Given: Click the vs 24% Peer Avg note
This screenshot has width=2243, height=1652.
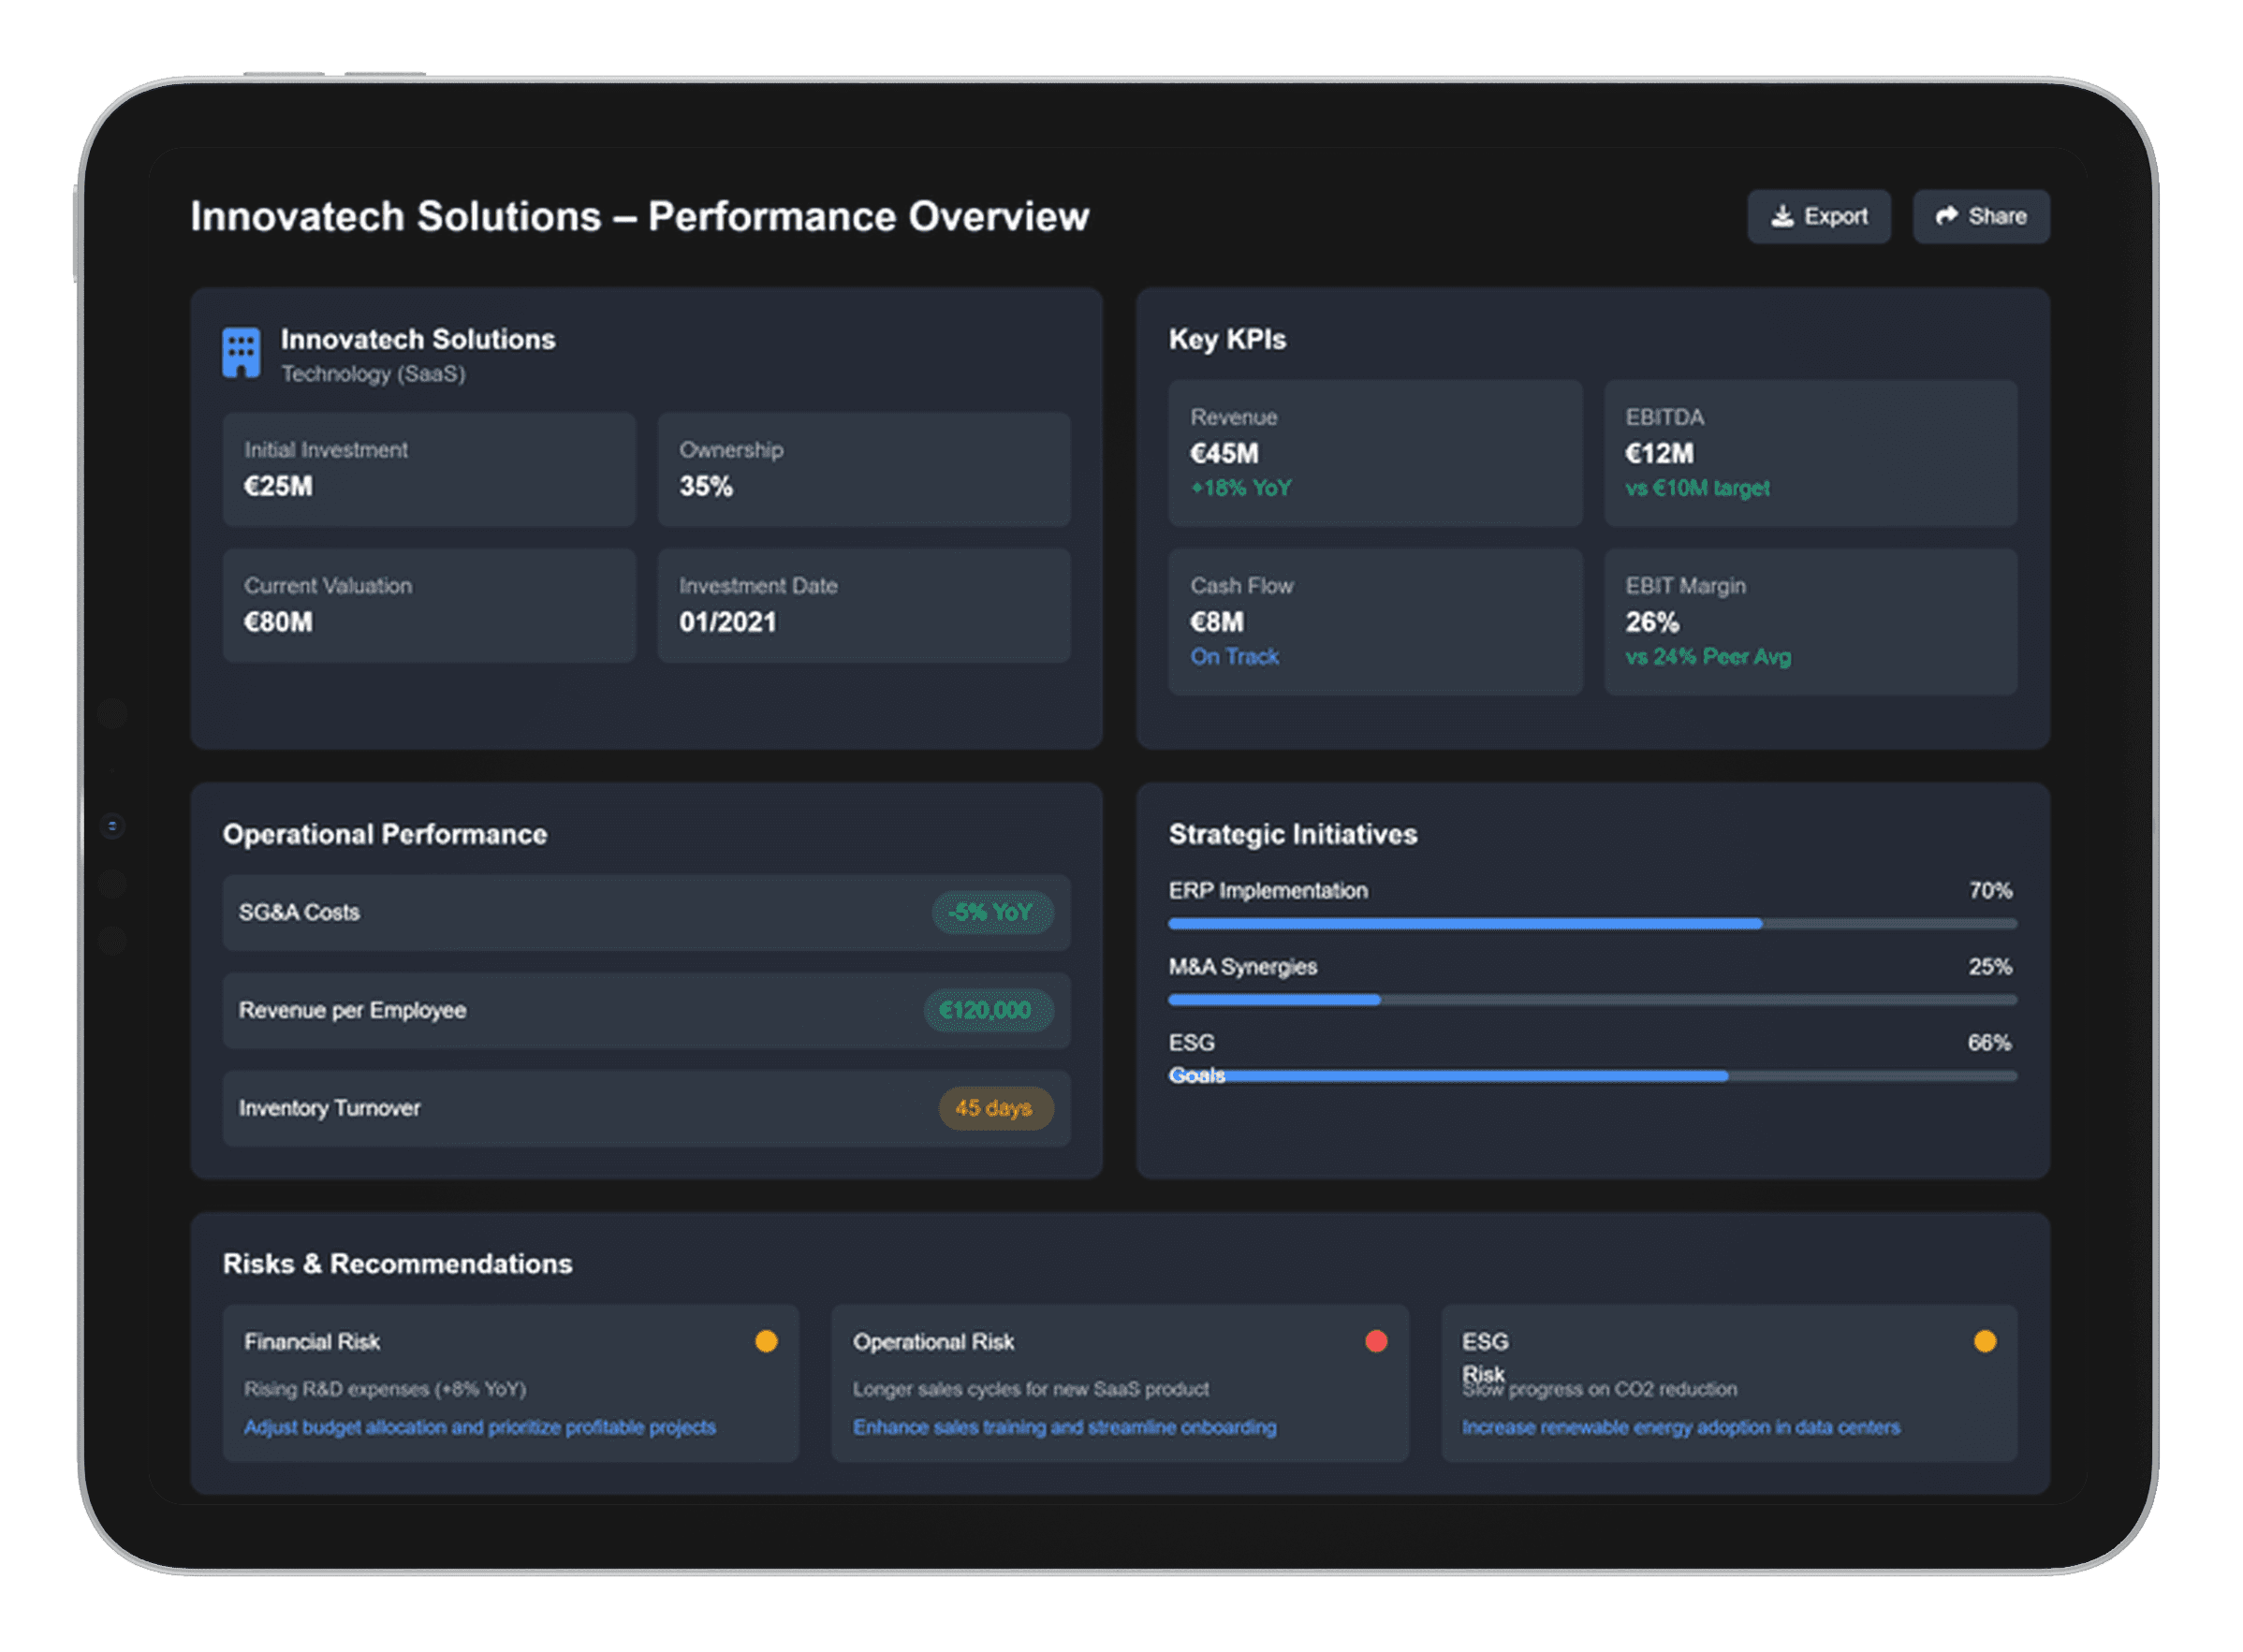Looking at the screenshot, I should point(1708,657).
